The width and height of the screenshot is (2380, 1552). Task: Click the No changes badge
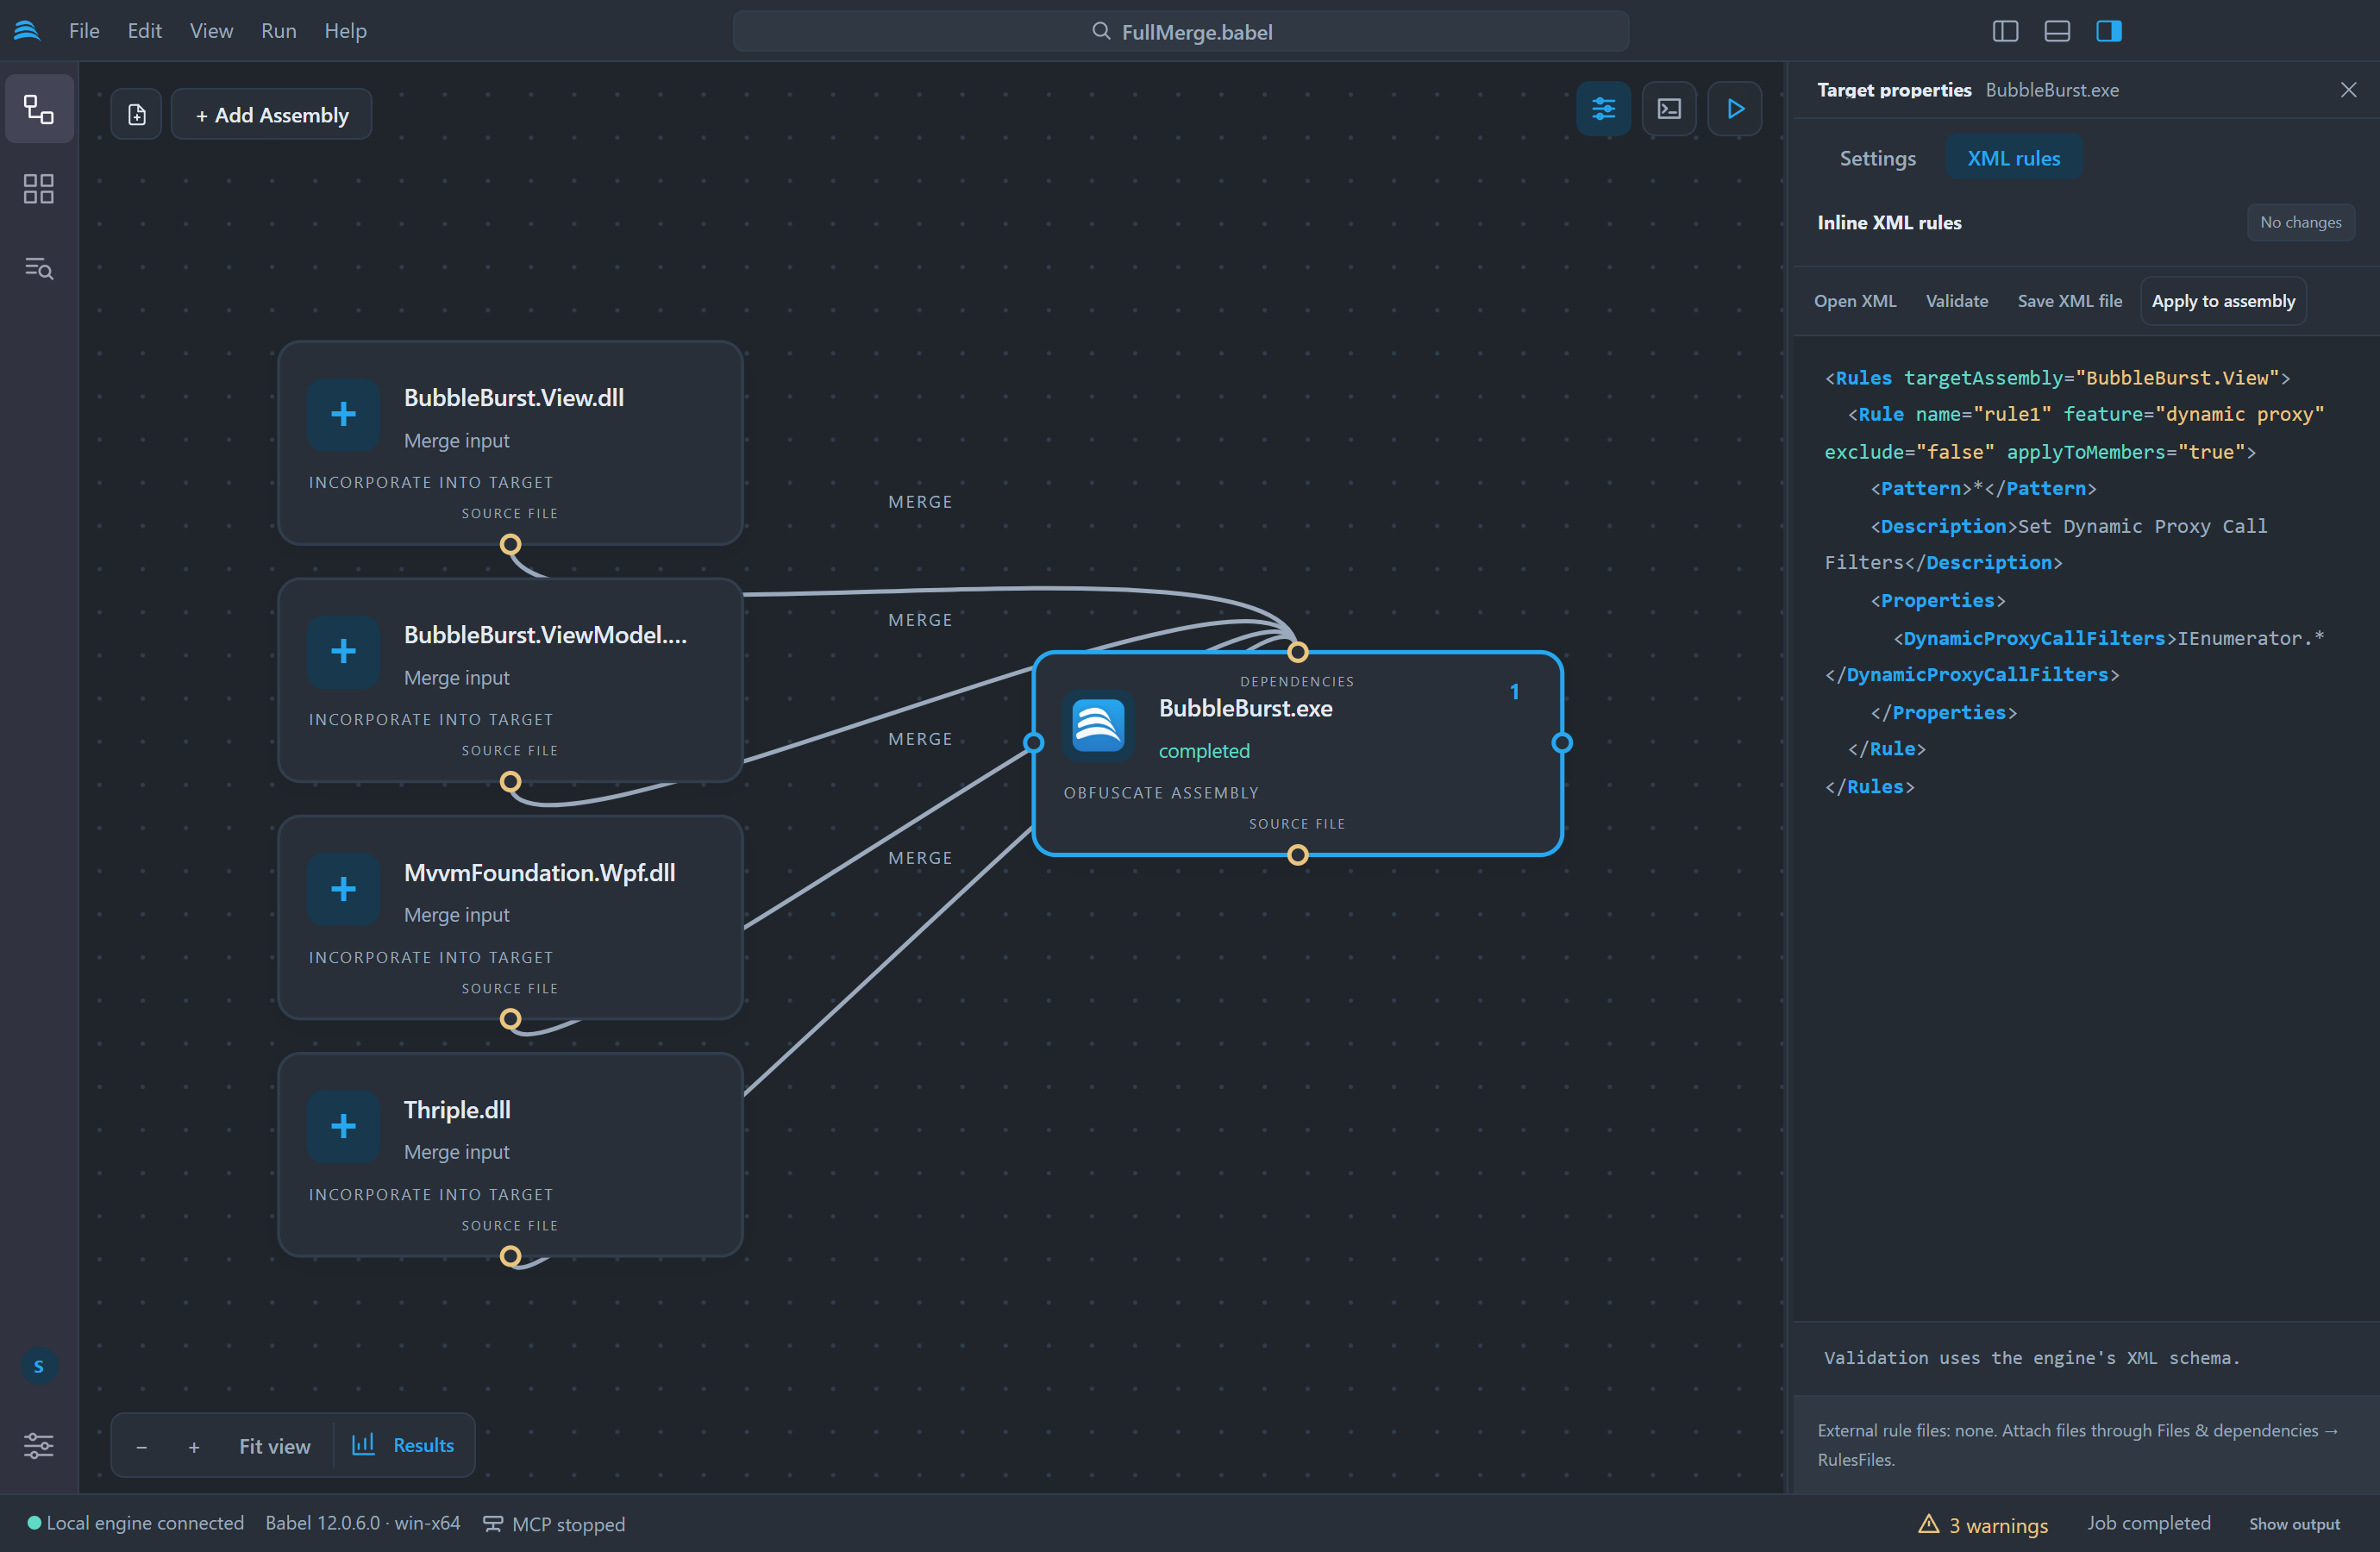point(2300,222)
